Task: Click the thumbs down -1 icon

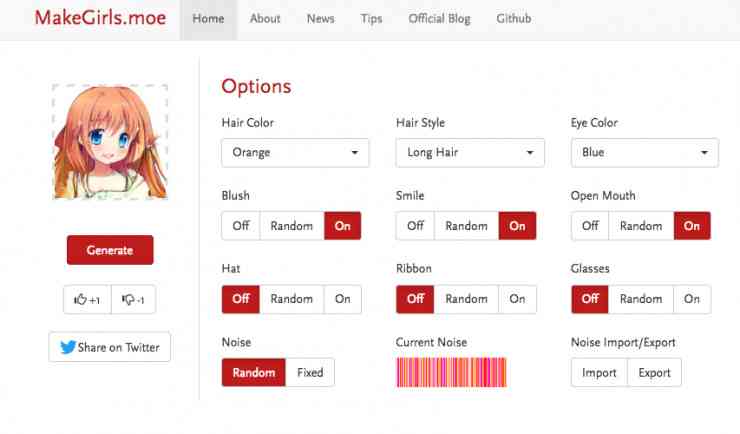Action: point(134,300)
